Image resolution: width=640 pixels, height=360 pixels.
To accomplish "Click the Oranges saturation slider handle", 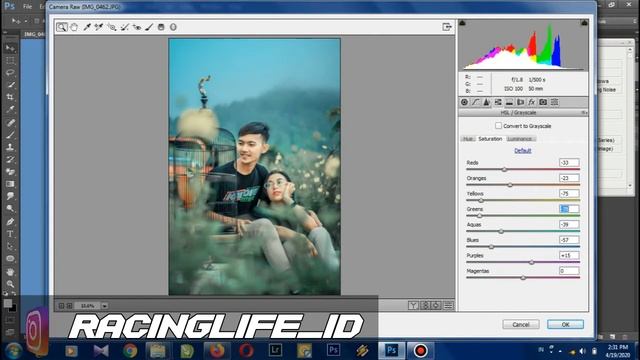I will point(510,185).
